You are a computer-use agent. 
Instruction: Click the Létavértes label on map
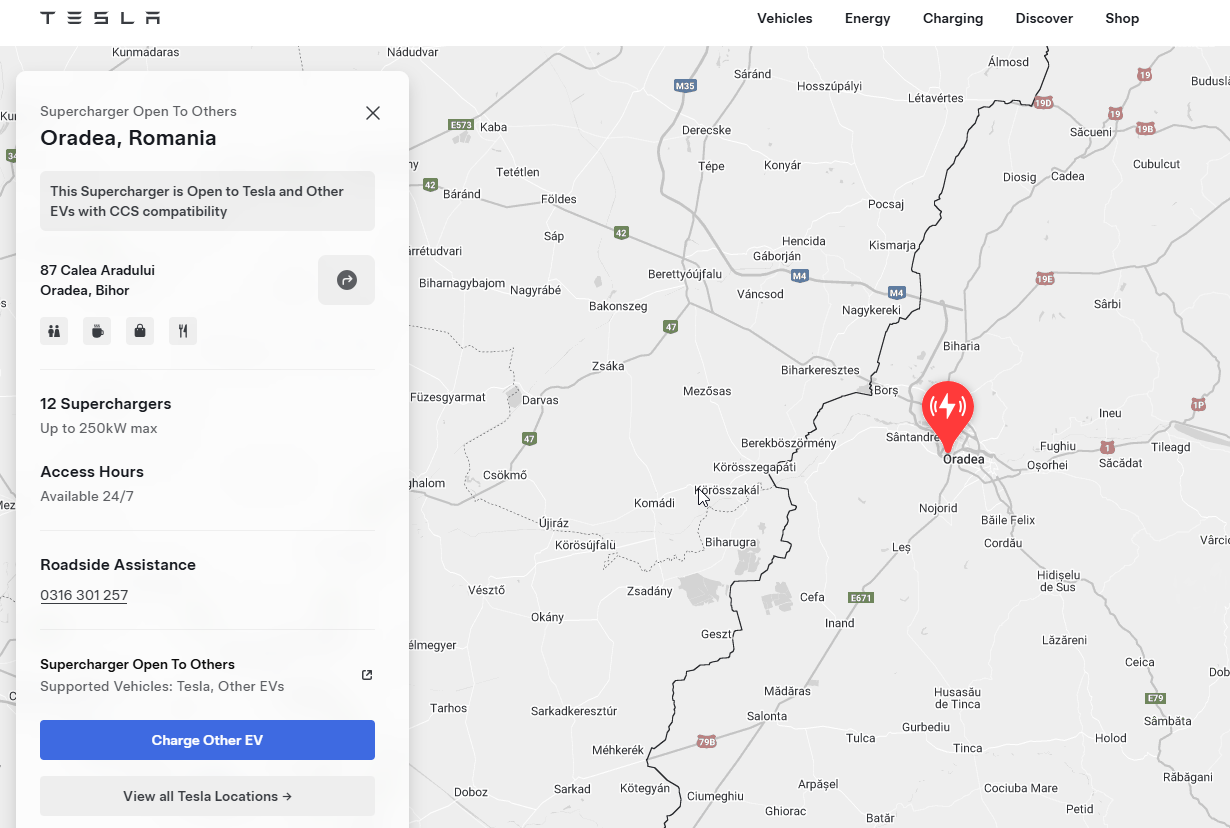[x=935, y=98]
